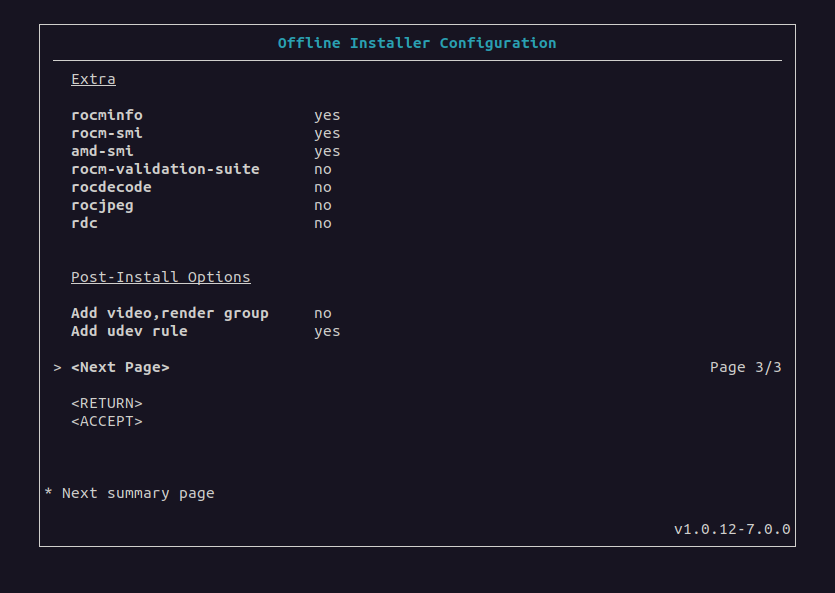Toggle the rocjpeg no value
Viewport: 835px width, 593px height.
click(x=323, y=205)
